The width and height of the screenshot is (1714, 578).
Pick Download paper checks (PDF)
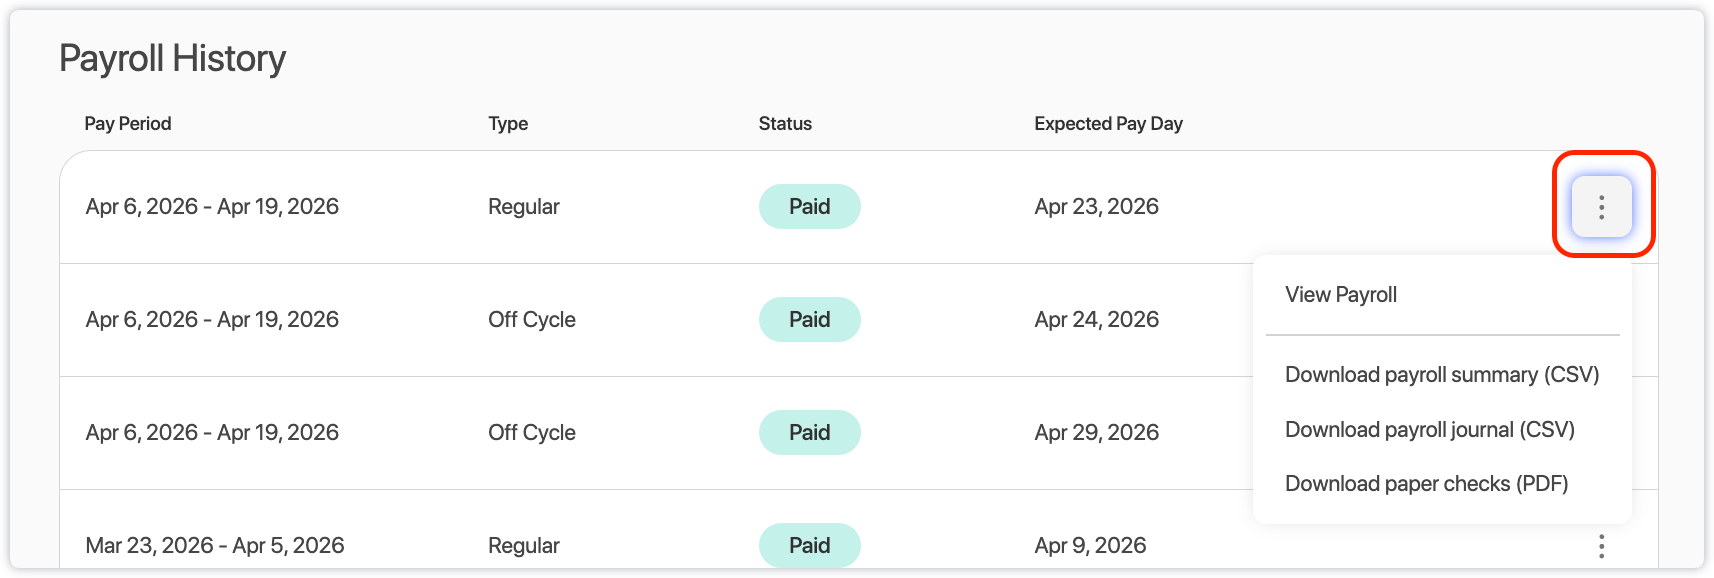coord(1426,484)
